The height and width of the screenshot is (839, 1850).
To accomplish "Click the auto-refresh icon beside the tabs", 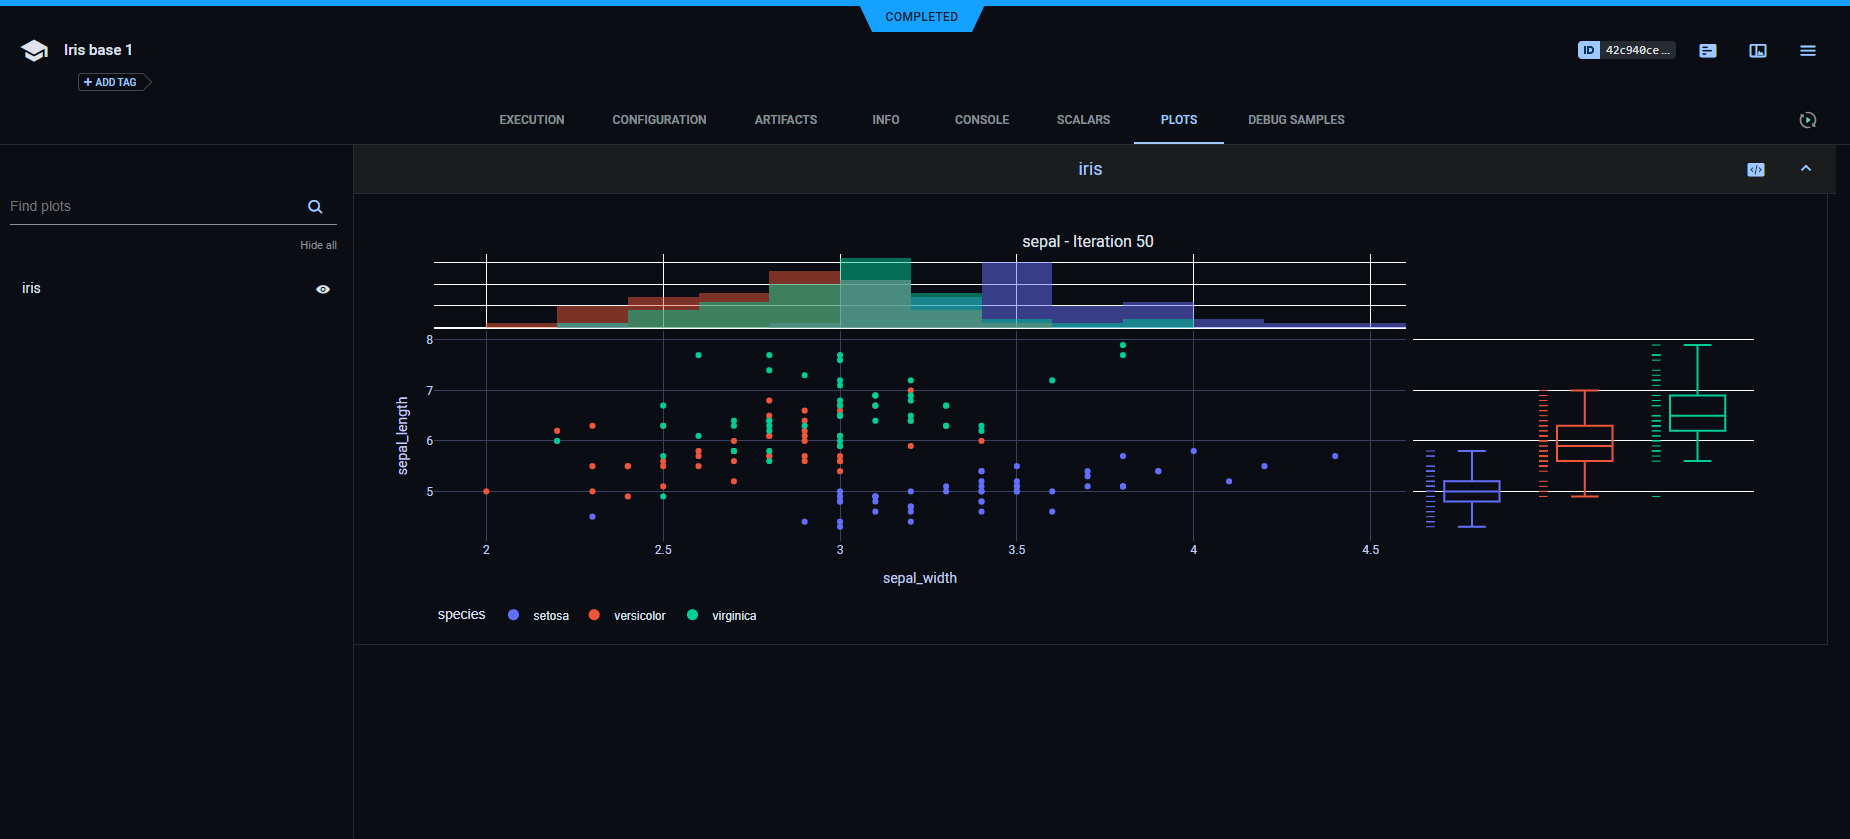I will tap(1807, 120).
